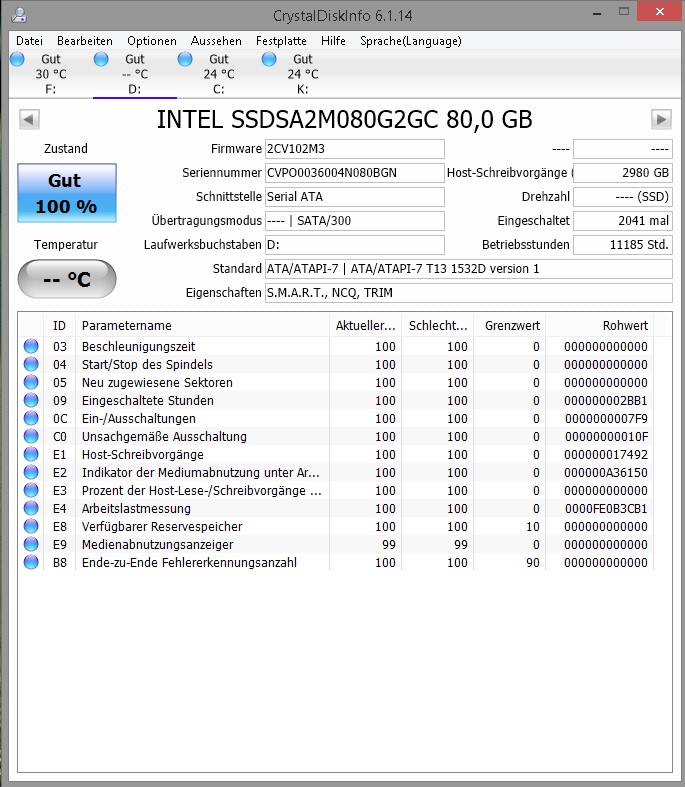Click the Parametername column header

(x=202, y=326)
